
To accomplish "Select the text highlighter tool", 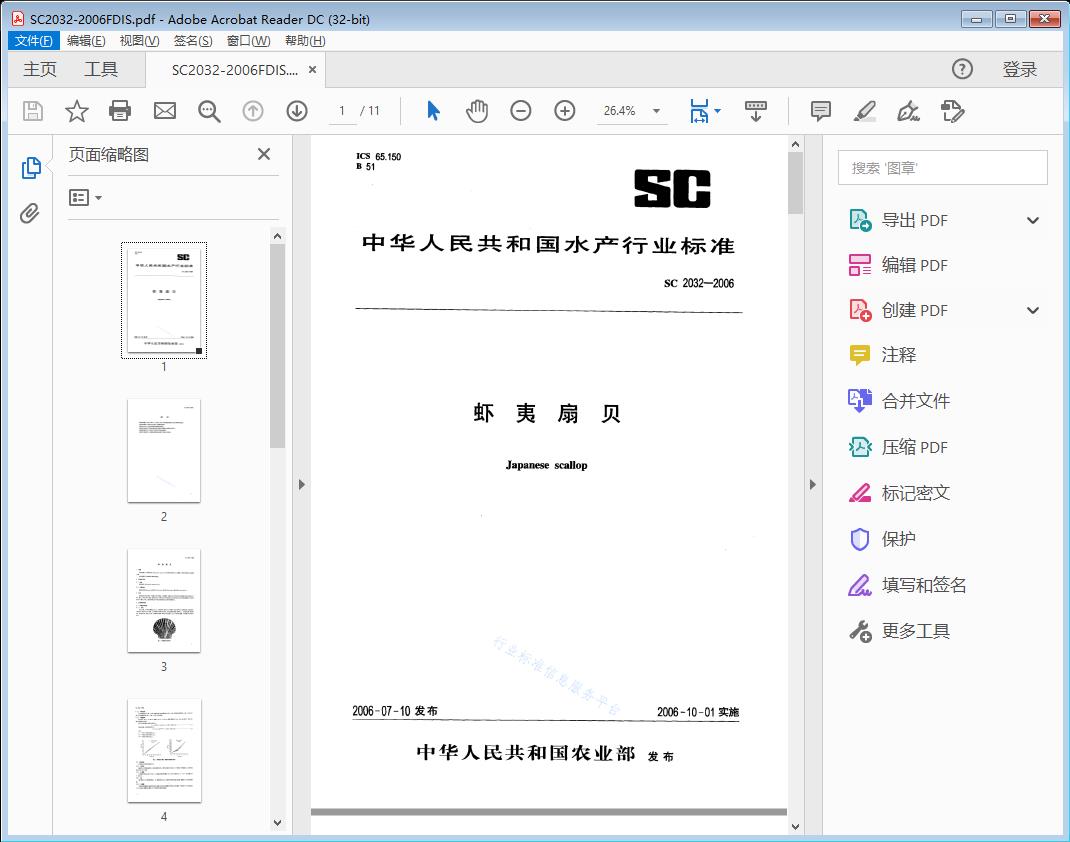I will (x=864, y=111).
